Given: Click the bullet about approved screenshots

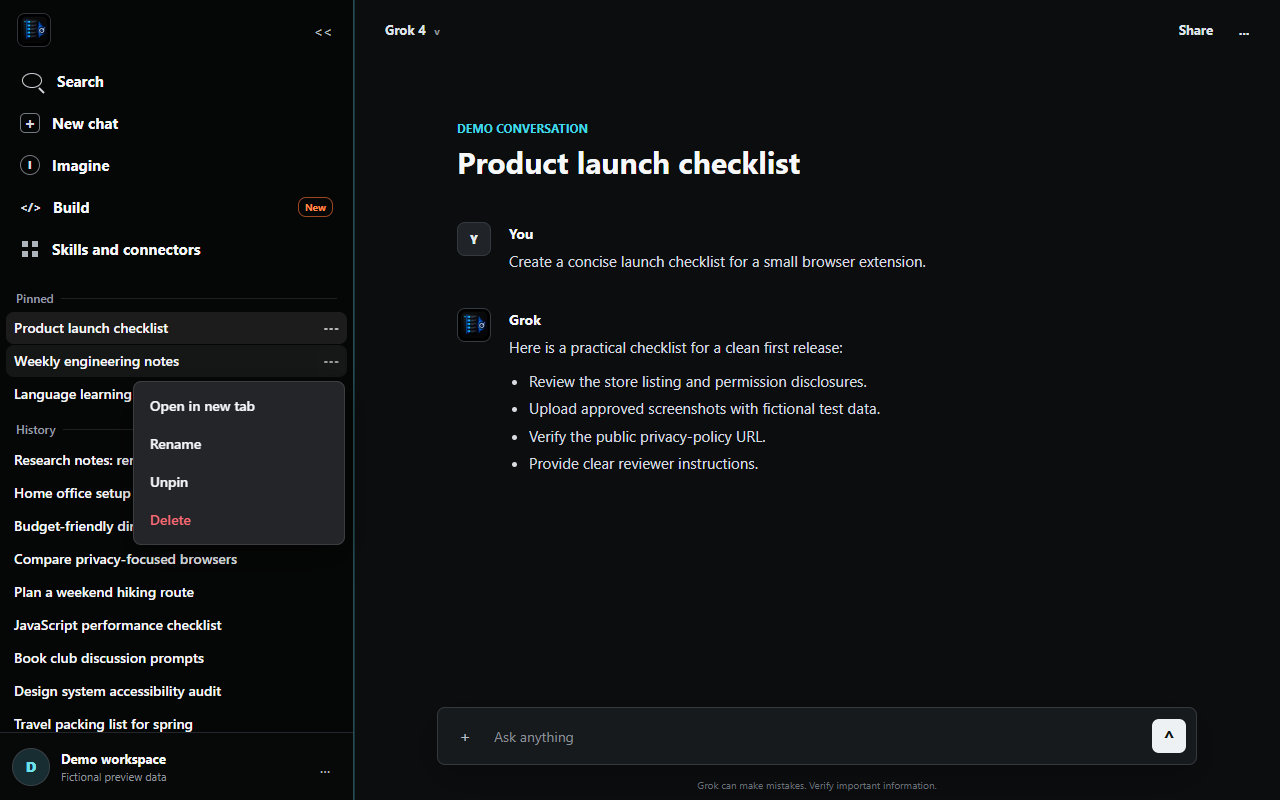Looking at the screenshot, I should [704, 408].
